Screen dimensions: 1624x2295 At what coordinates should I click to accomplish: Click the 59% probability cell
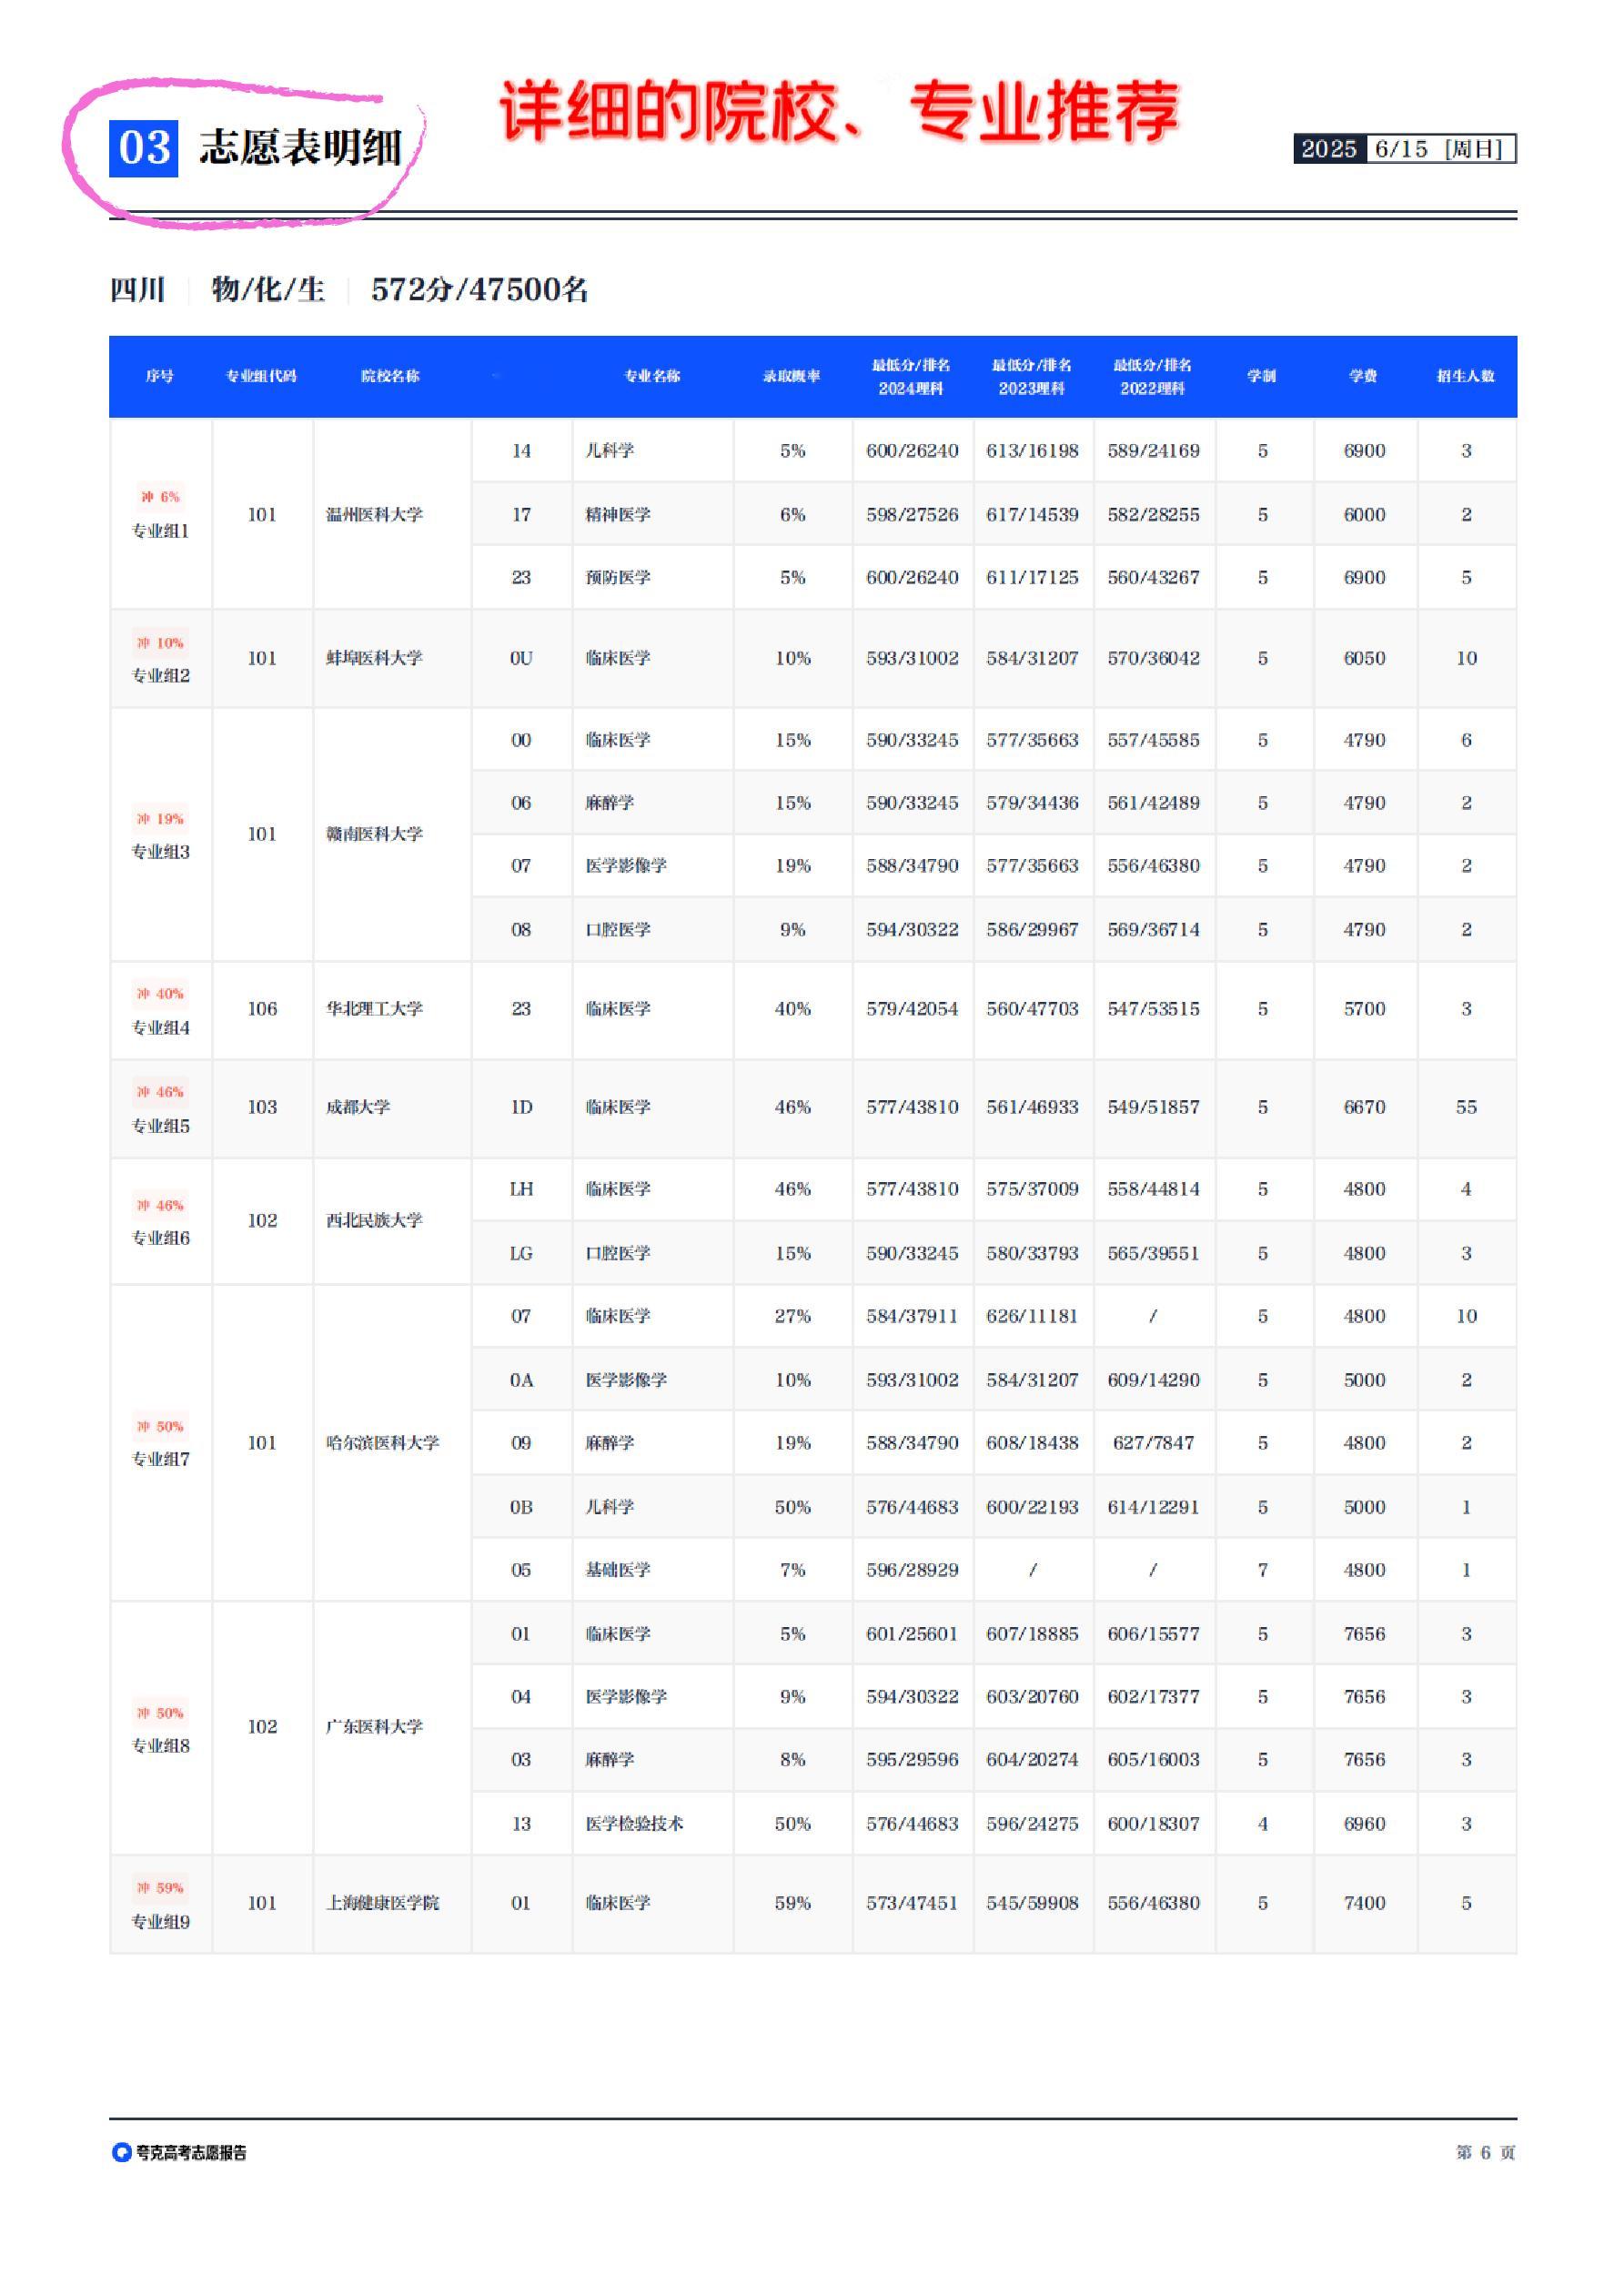coord(792,1903)
